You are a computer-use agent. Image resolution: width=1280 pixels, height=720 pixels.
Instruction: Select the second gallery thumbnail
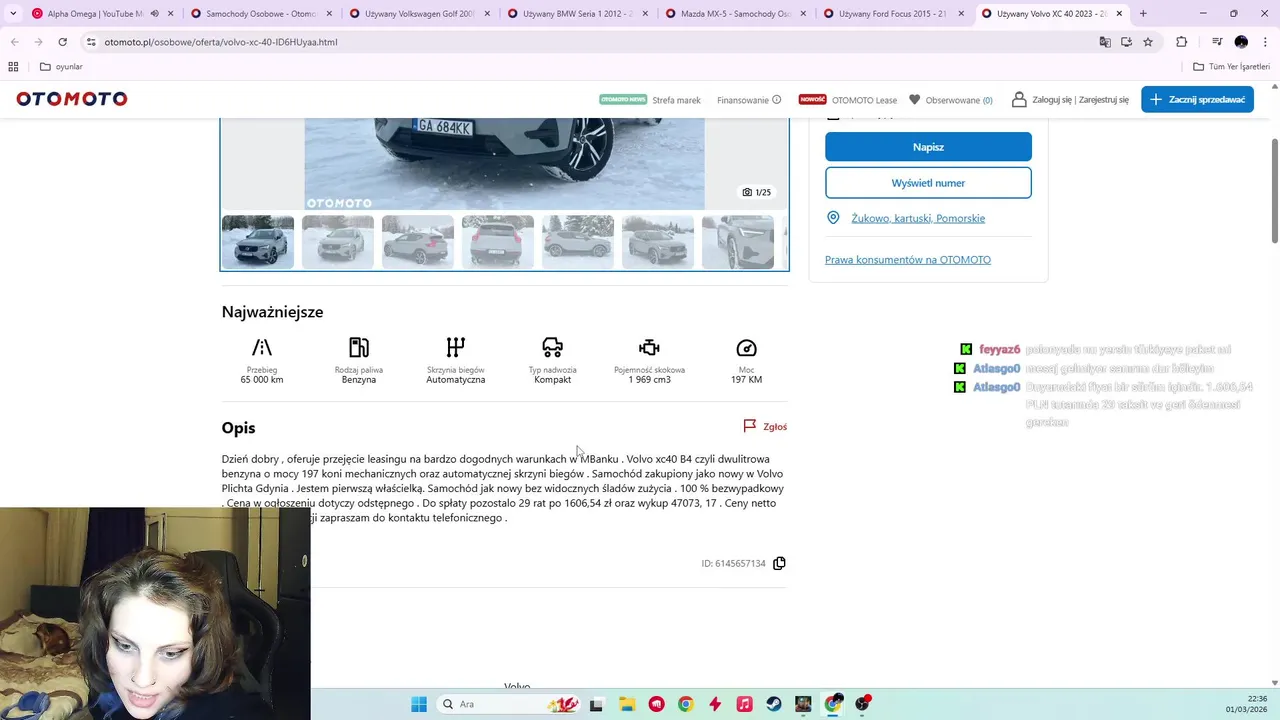(x=338, y=242)
